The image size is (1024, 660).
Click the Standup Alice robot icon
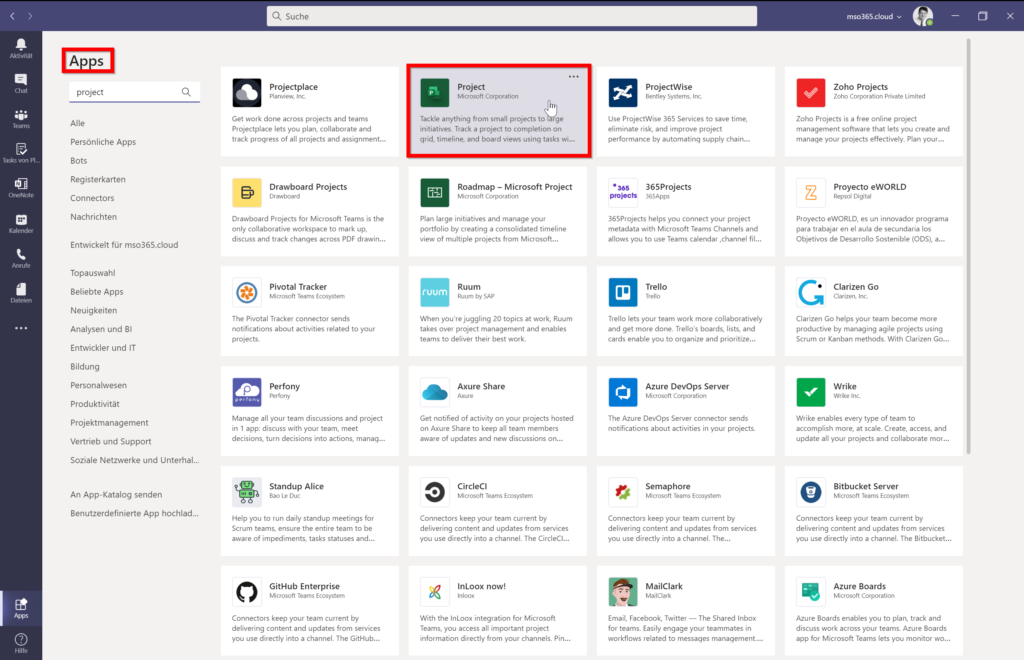pos(246,492)
